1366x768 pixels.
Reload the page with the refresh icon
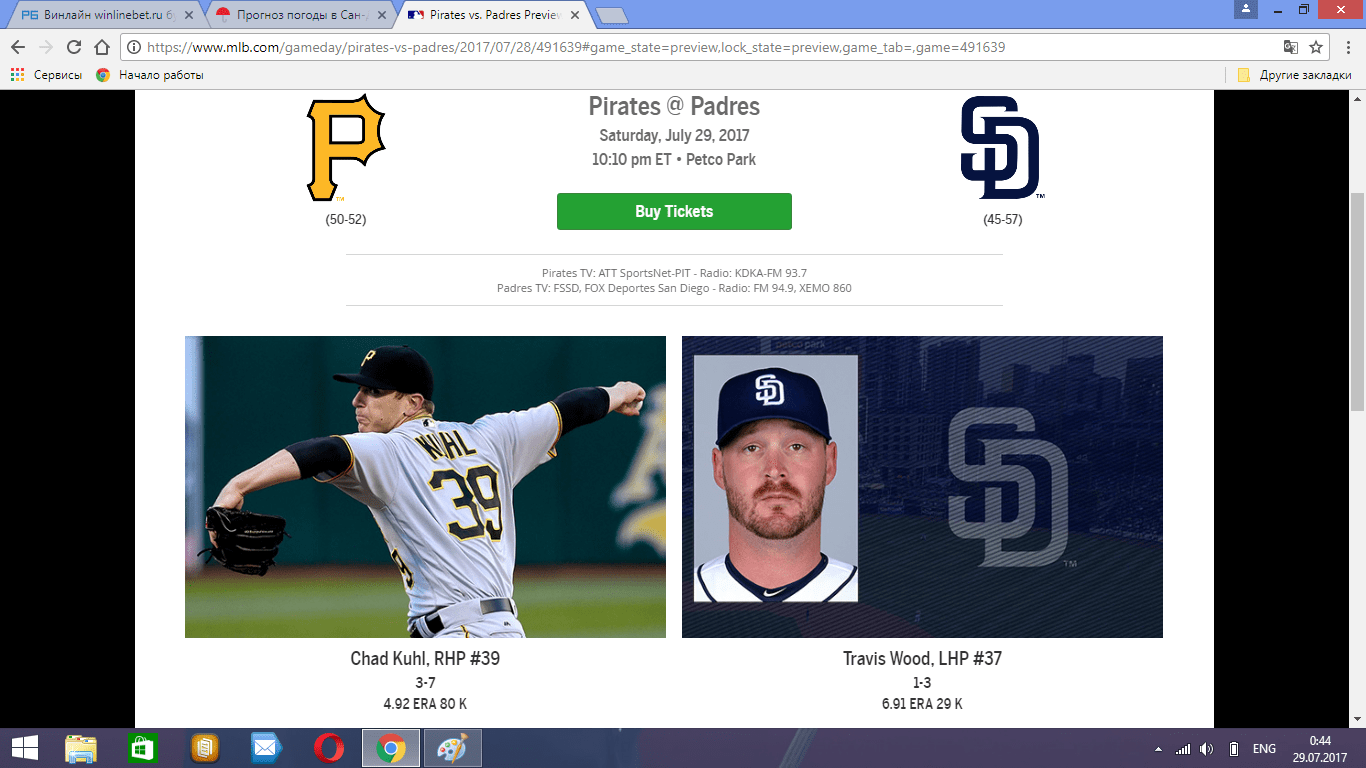(73, 47)
